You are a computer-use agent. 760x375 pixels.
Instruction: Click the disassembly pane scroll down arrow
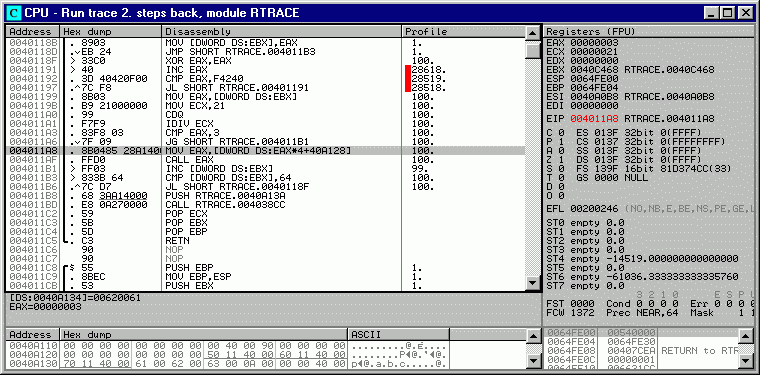[x=533, y=283]
